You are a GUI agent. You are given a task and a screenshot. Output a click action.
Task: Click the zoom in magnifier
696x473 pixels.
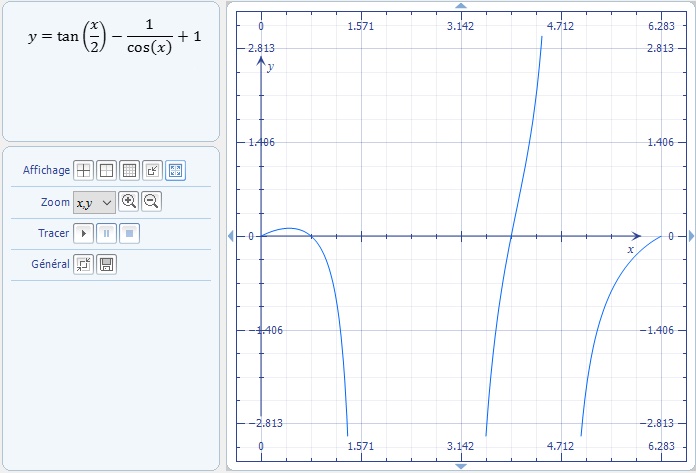pyautogui.click(x=129, y=202)
